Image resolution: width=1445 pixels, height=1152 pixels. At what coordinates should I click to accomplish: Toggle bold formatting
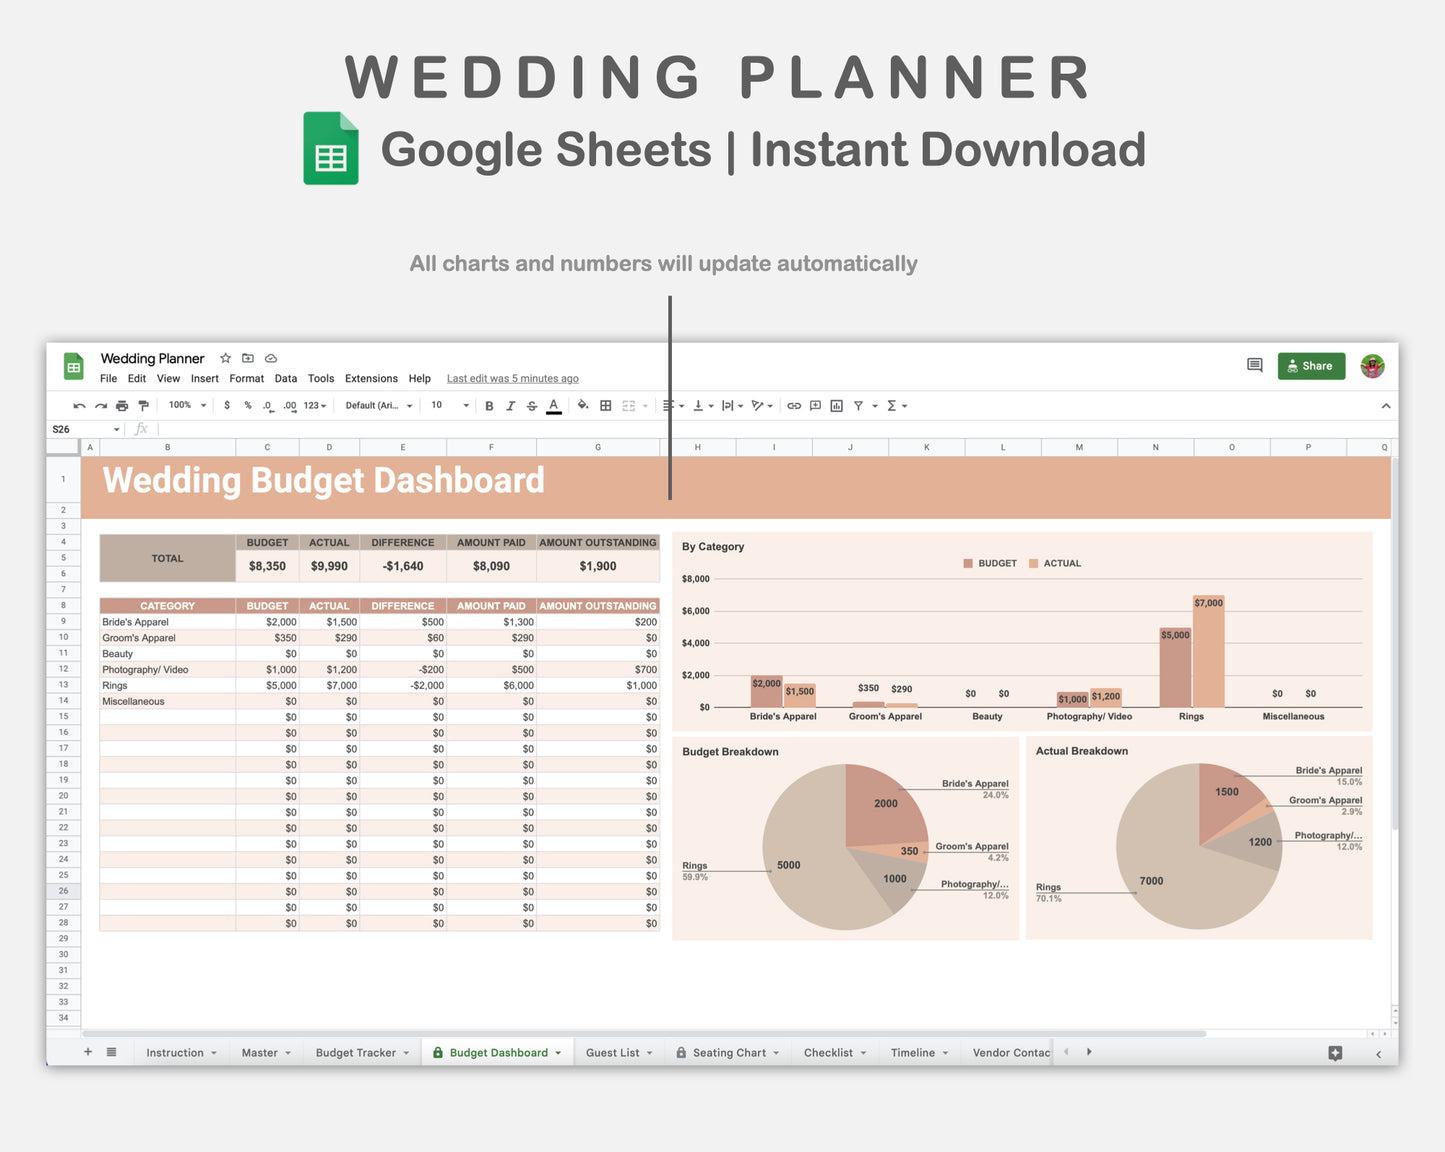(x=489, y=405)
